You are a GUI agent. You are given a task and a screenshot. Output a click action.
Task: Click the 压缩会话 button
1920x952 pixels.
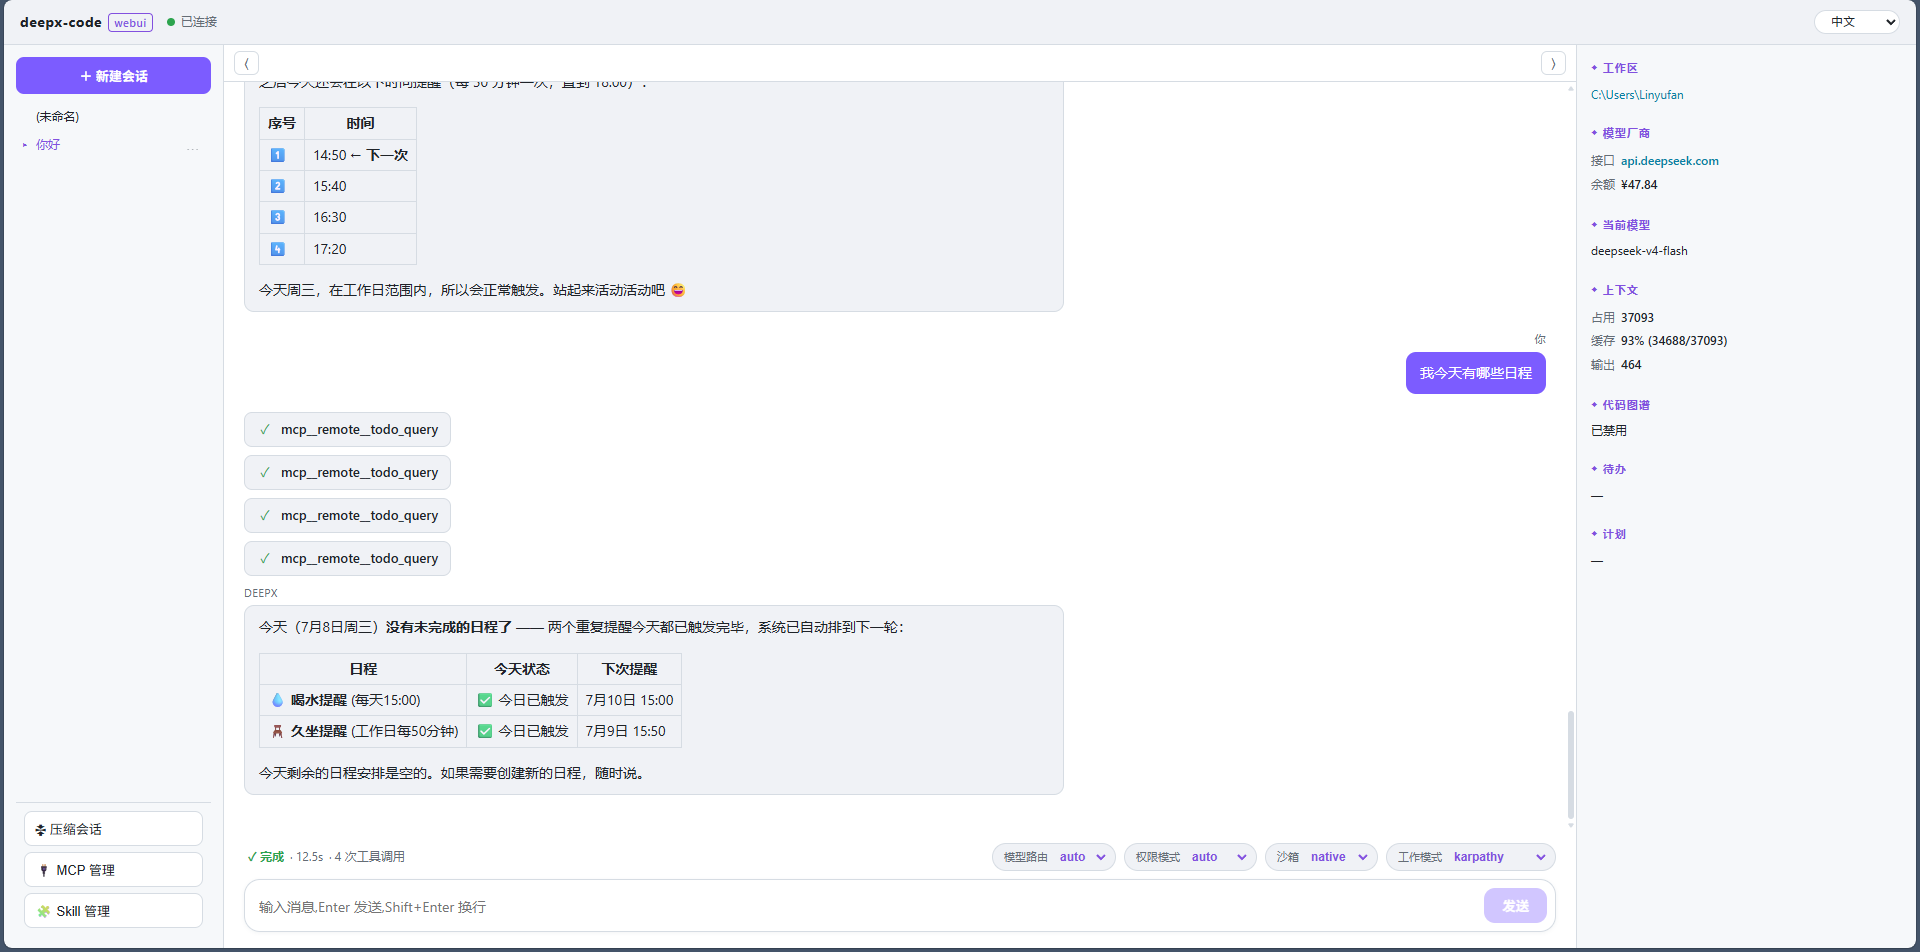pyautogui.click(x=113, y=829)
